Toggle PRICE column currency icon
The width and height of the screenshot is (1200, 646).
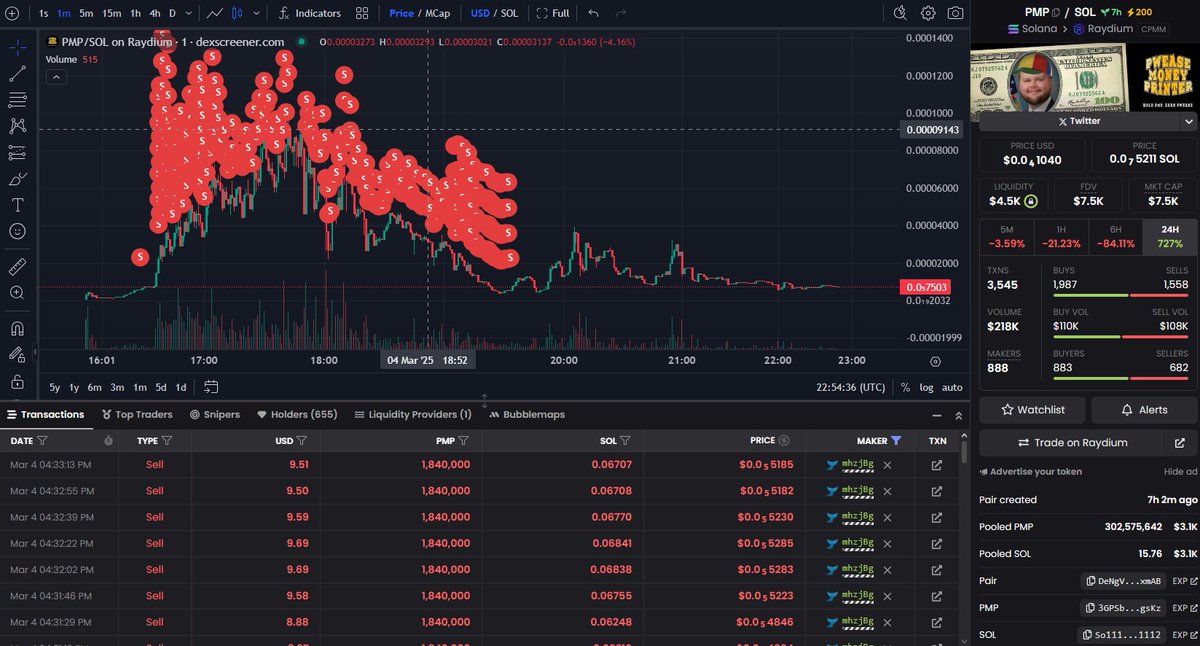tap(784, 440)
